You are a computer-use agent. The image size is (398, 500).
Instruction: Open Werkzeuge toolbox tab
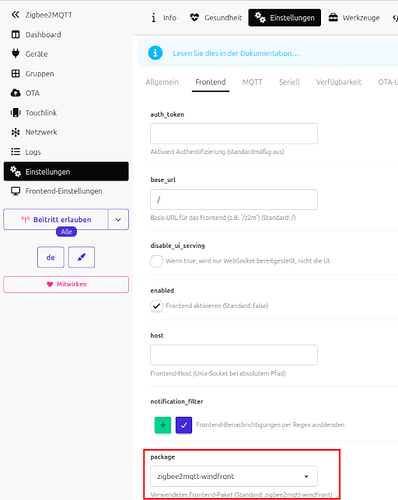[354, 18]
